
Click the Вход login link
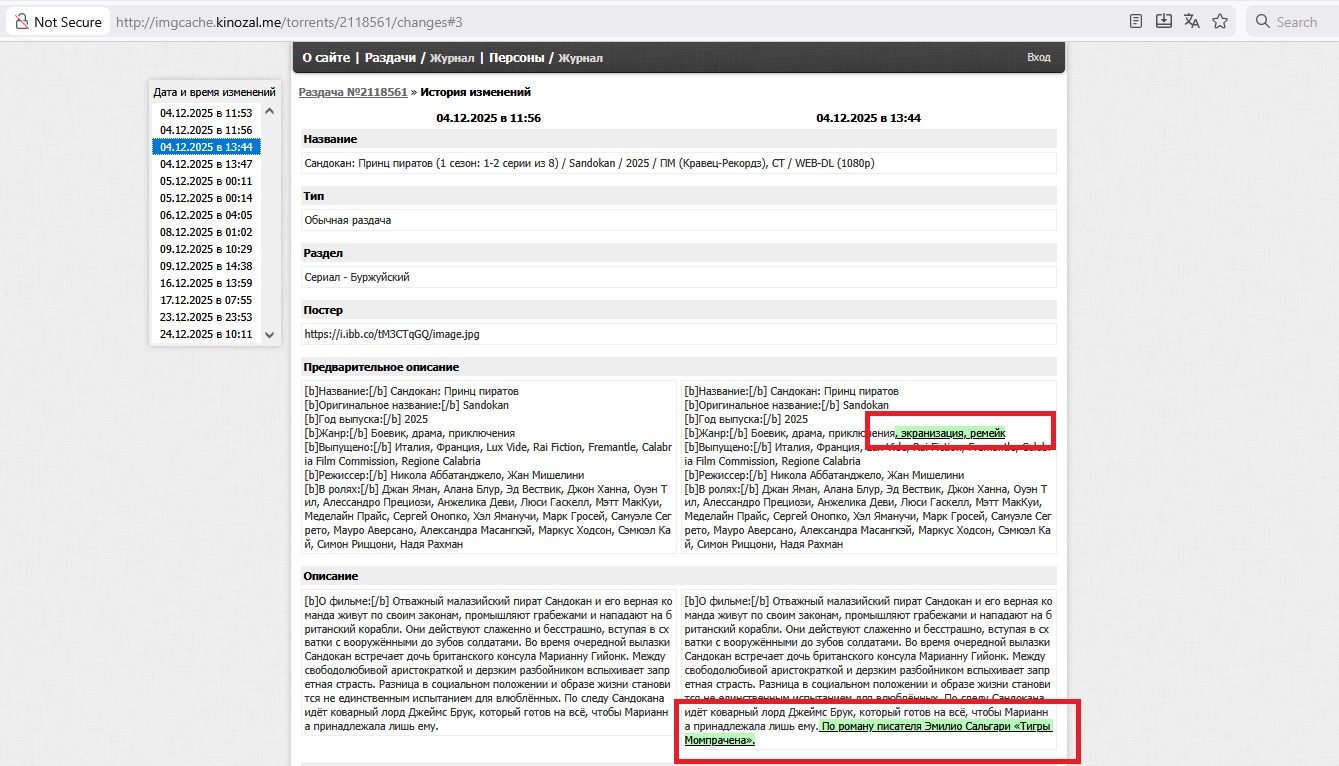tap(1038, 58)
